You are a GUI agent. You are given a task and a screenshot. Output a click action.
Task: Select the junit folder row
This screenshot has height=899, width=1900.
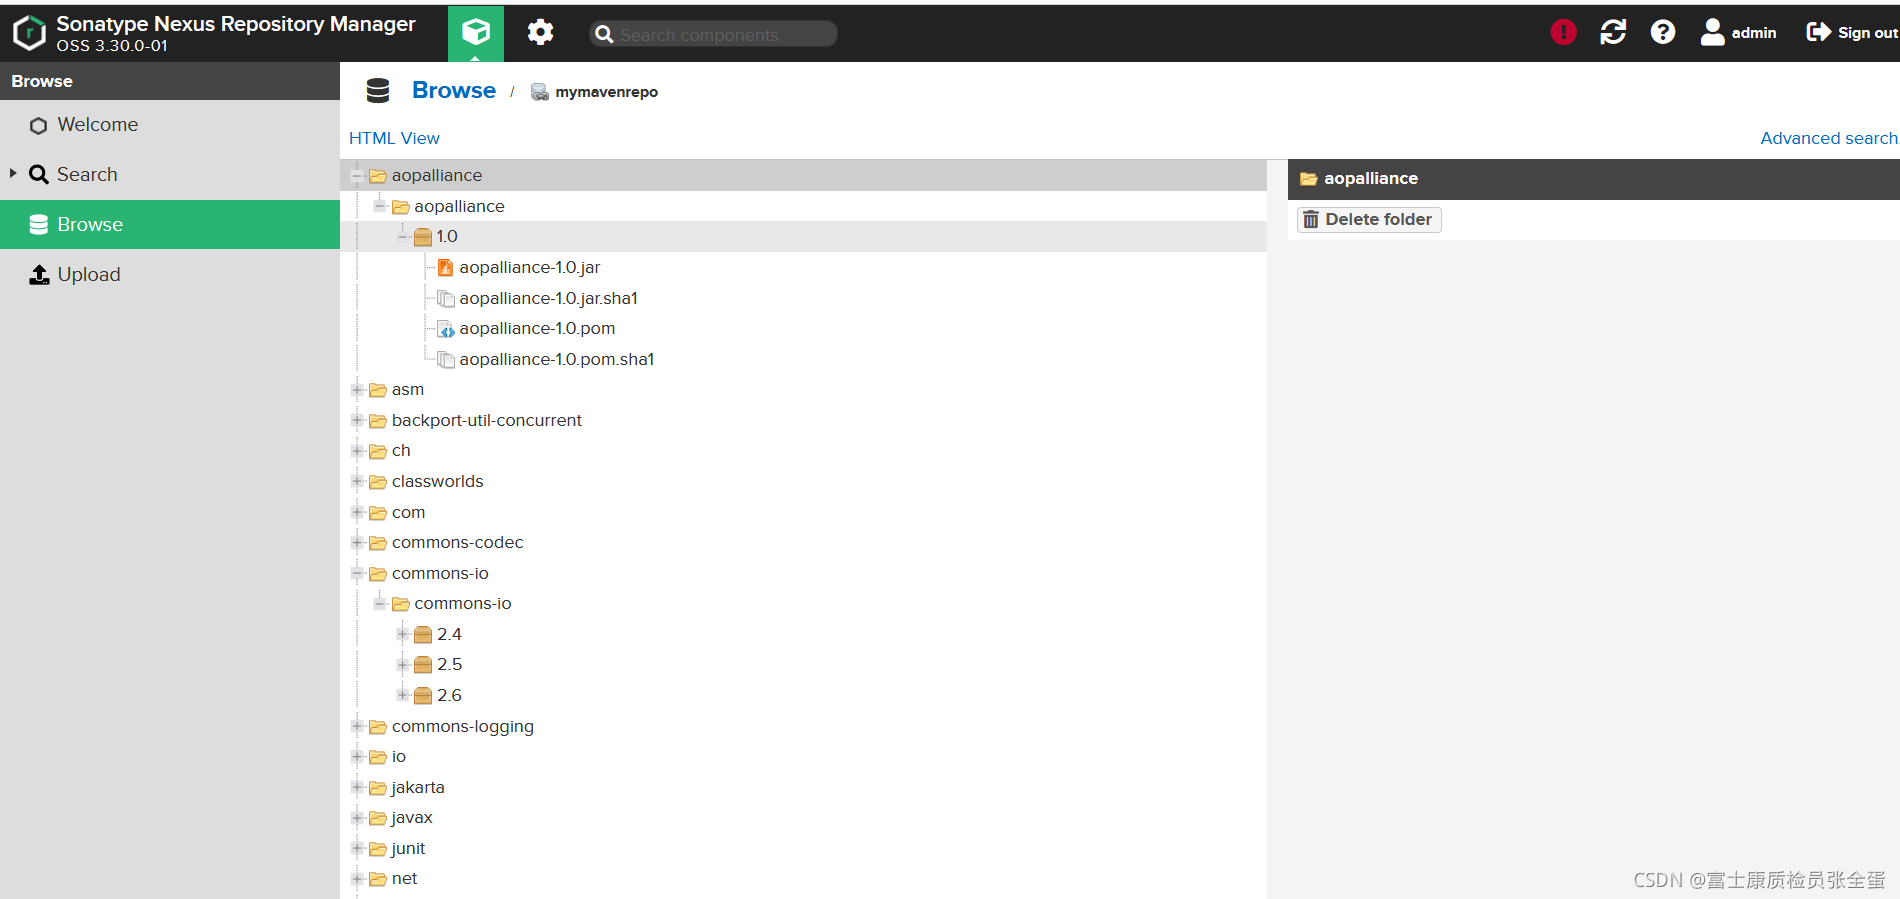click(803, 849)
